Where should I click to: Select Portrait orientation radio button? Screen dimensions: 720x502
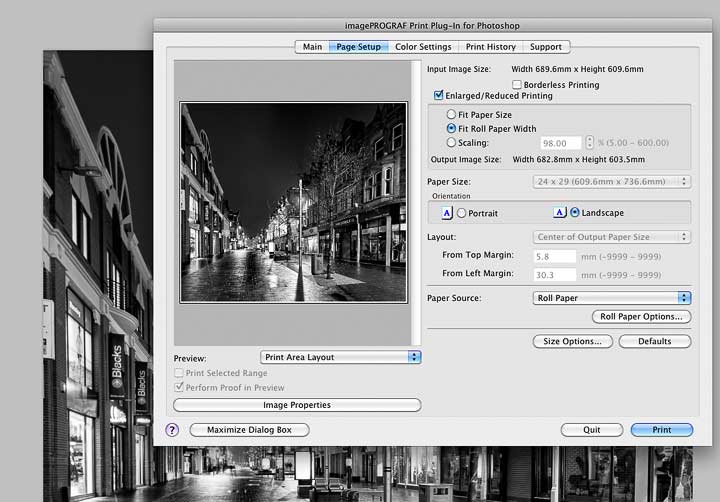tap(461, 213)
